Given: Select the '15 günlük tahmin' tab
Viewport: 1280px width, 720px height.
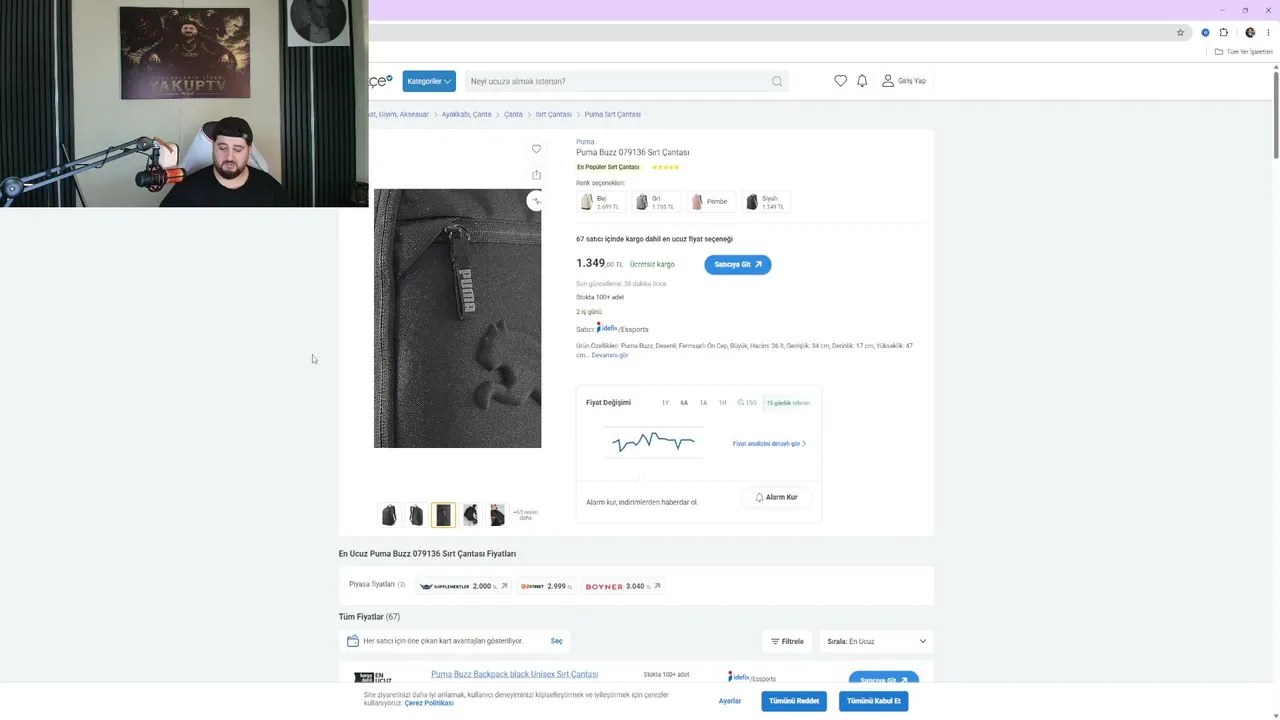Looking at the screenshot, I should (788, 403).
